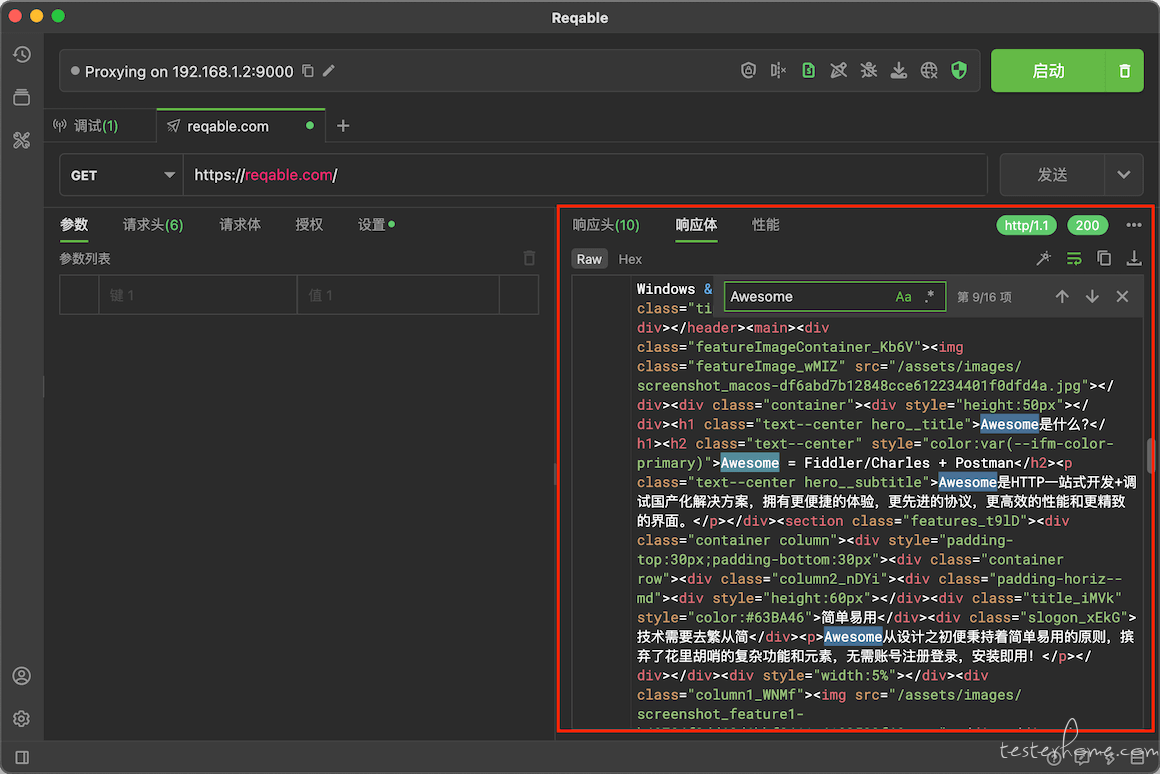Add a new tab with plus button
This screenshot has width=1160, height=774.
point(343,126)
